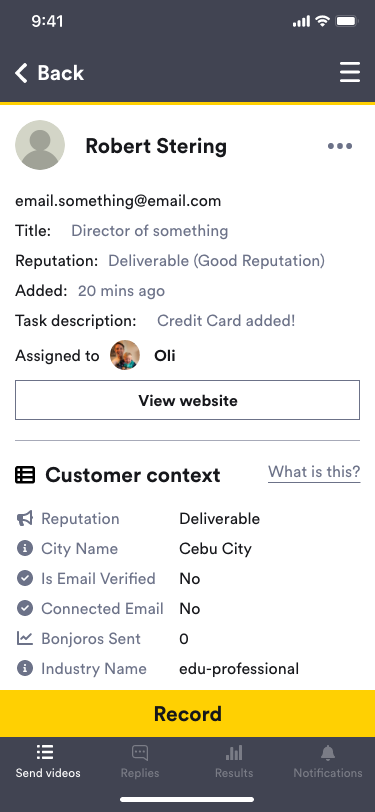The width and height of the screenshot is (375, 812).
Task: Click the info icon next to City Name
Action: pos(25,548)
